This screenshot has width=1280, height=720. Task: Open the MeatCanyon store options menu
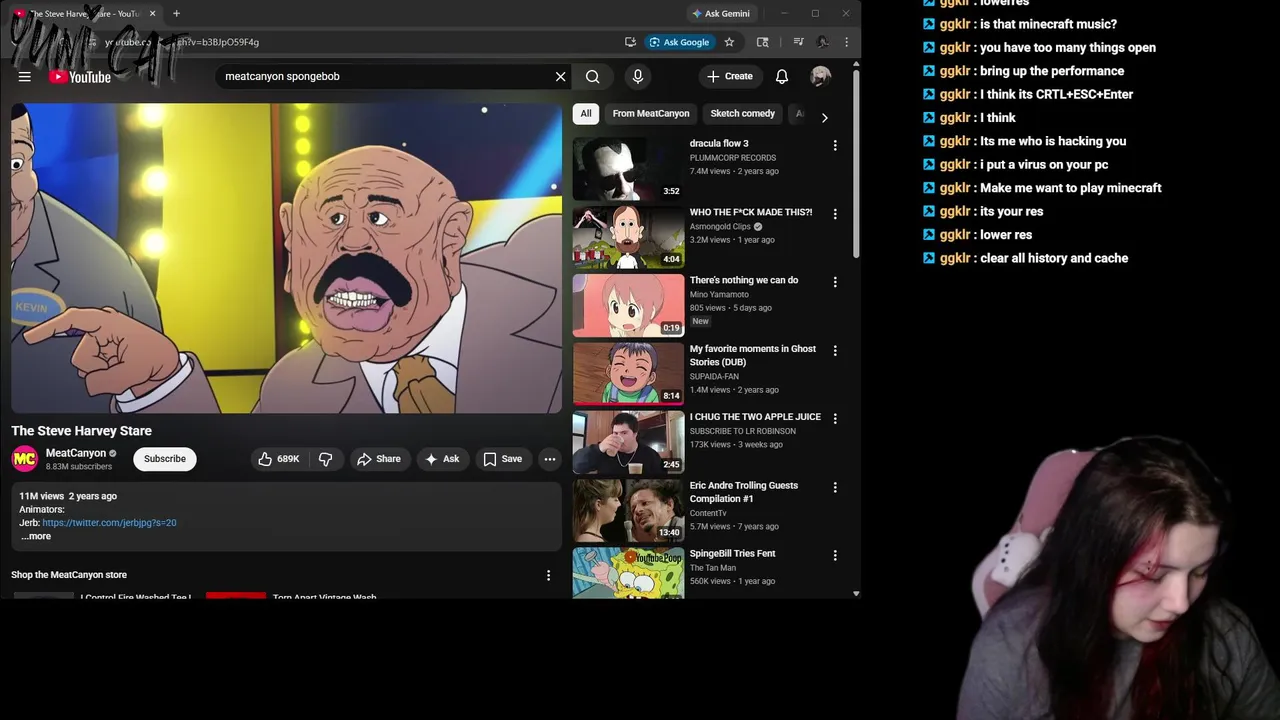[x=548, y=575]
